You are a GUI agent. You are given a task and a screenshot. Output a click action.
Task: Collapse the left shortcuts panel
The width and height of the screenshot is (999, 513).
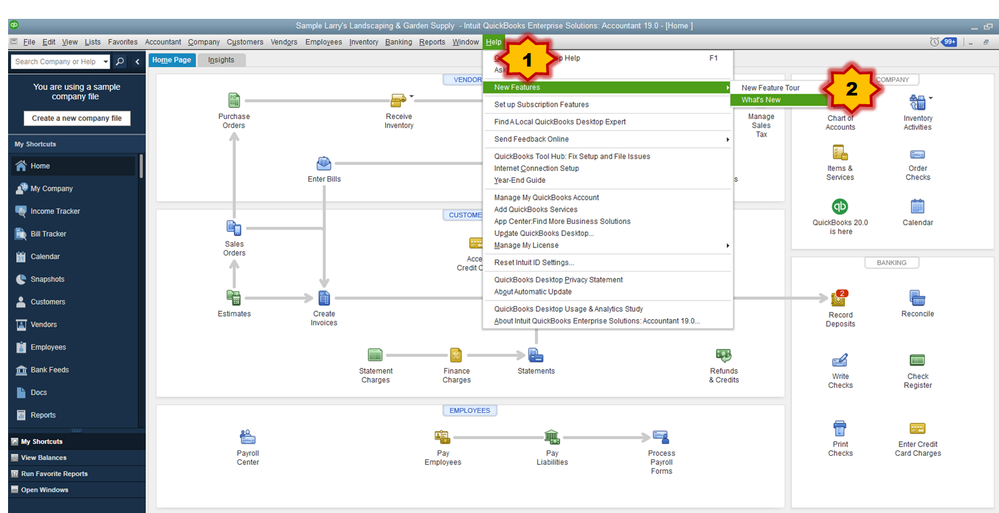[137, 62]
